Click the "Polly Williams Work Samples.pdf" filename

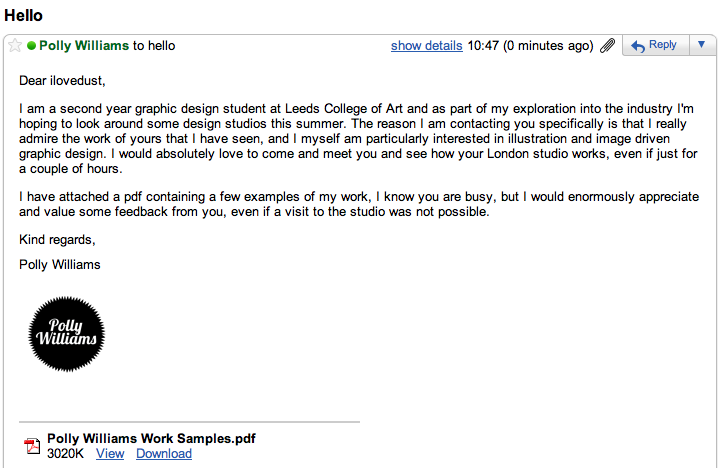151,438
